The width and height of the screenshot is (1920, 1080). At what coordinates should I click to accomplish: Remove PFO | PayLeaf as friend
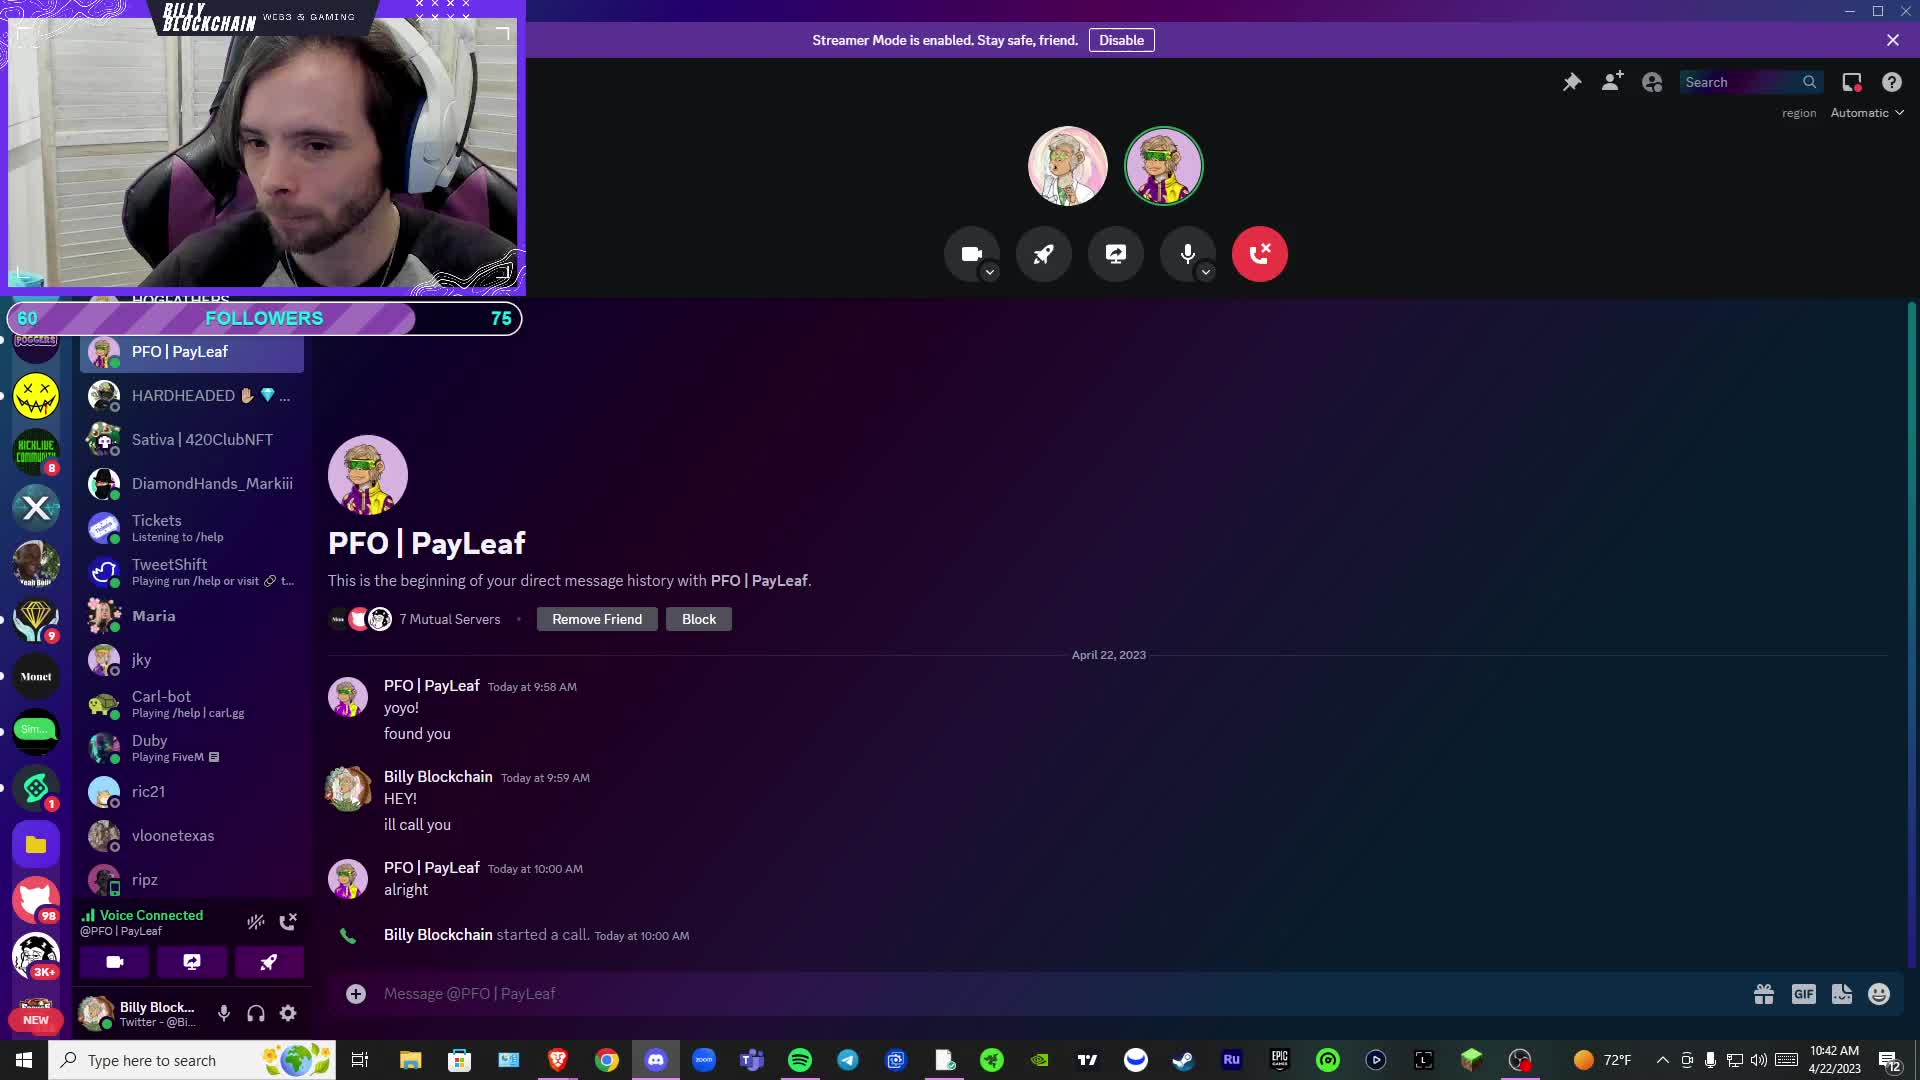(597, 619)
